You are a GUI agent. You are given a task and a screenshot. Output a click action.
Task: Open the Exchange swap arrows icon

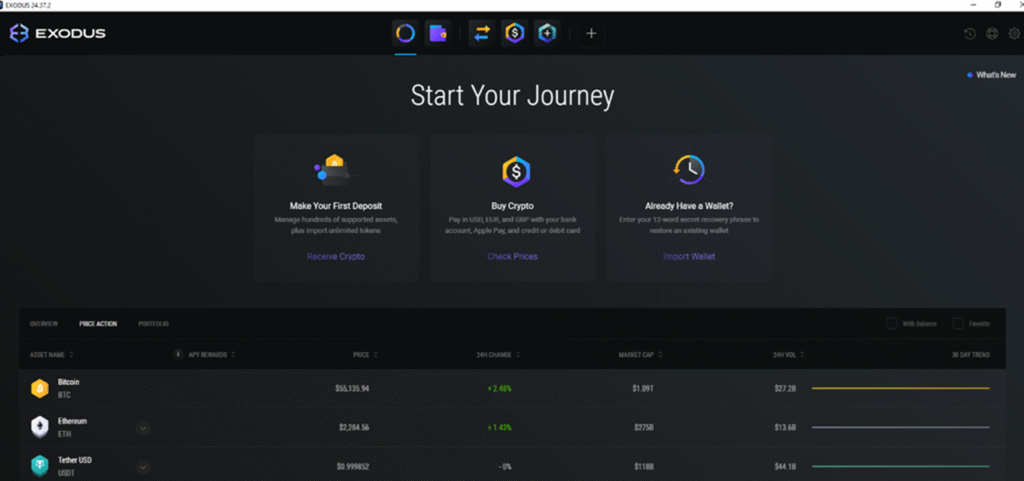[x=482, y=33]
